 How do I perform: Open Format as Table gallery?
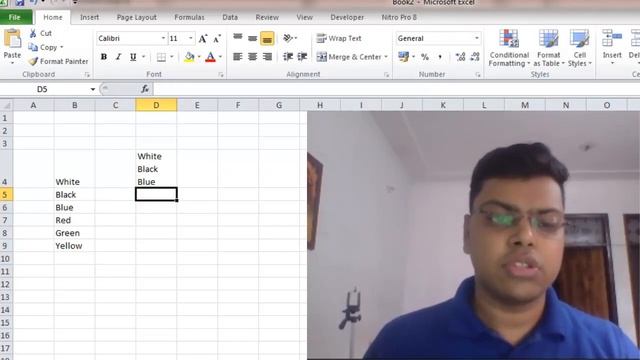pos(549,48)
